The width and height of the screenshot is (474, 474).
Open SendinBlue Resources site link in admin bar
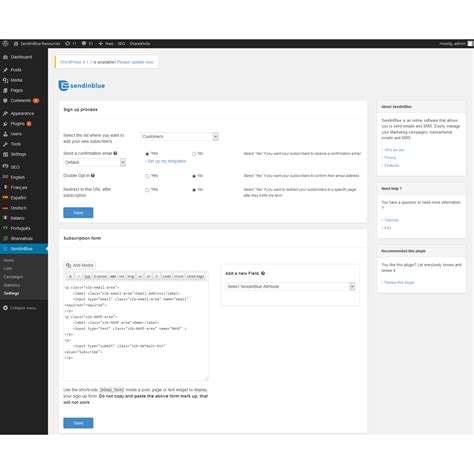37,44
